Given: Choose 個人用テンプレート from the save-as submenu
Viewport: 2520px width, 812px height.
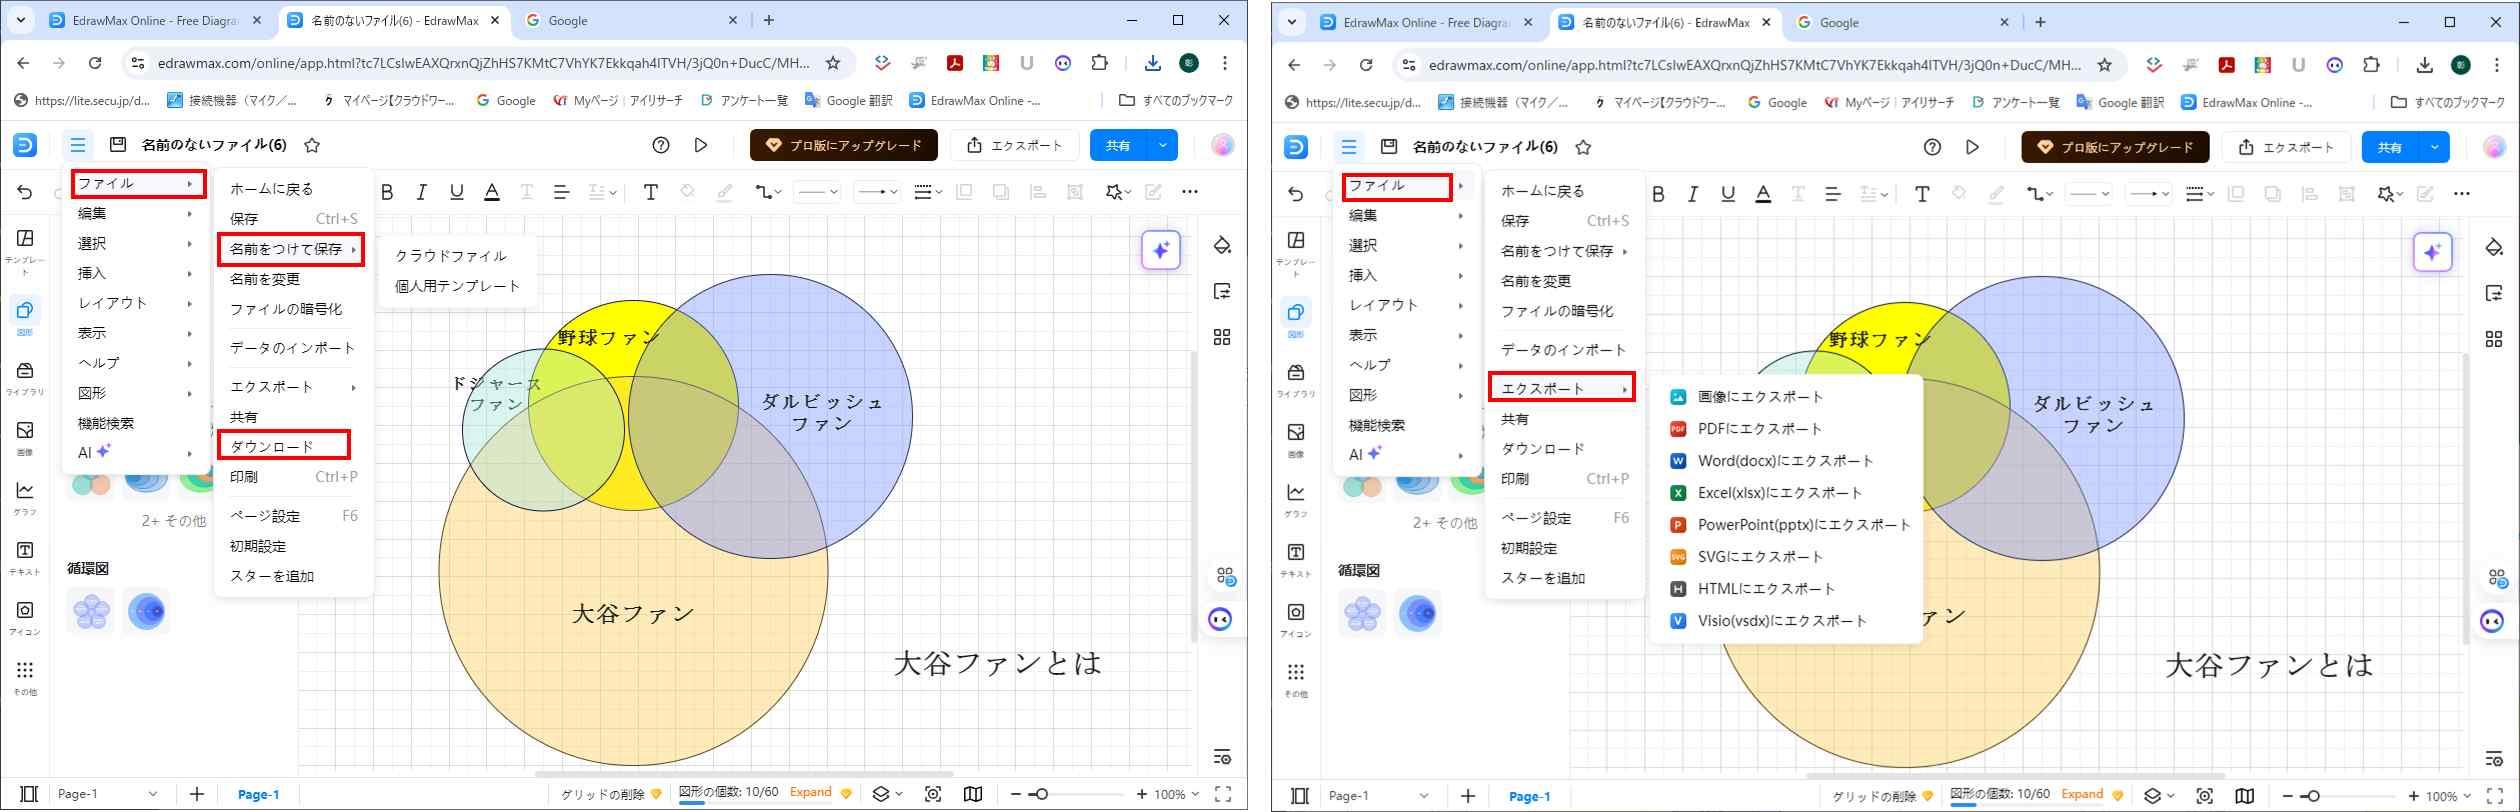Looking at the screenshot, I should click(458, 286).
